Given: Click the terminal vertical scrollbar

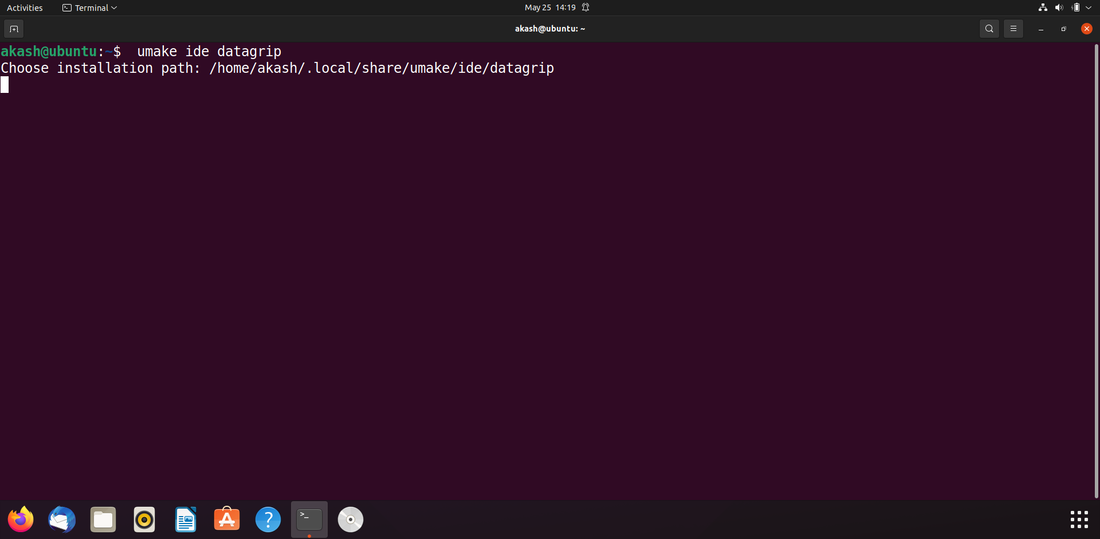Looking at the screenshot, I should [x=1096, y=270].
